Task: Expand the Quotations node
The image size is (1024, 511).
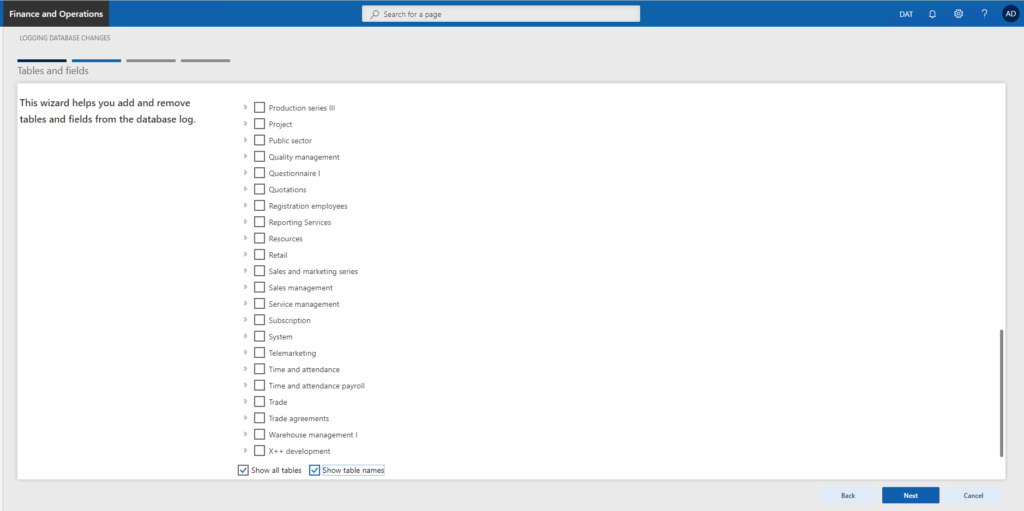Action: click(246, 189)
